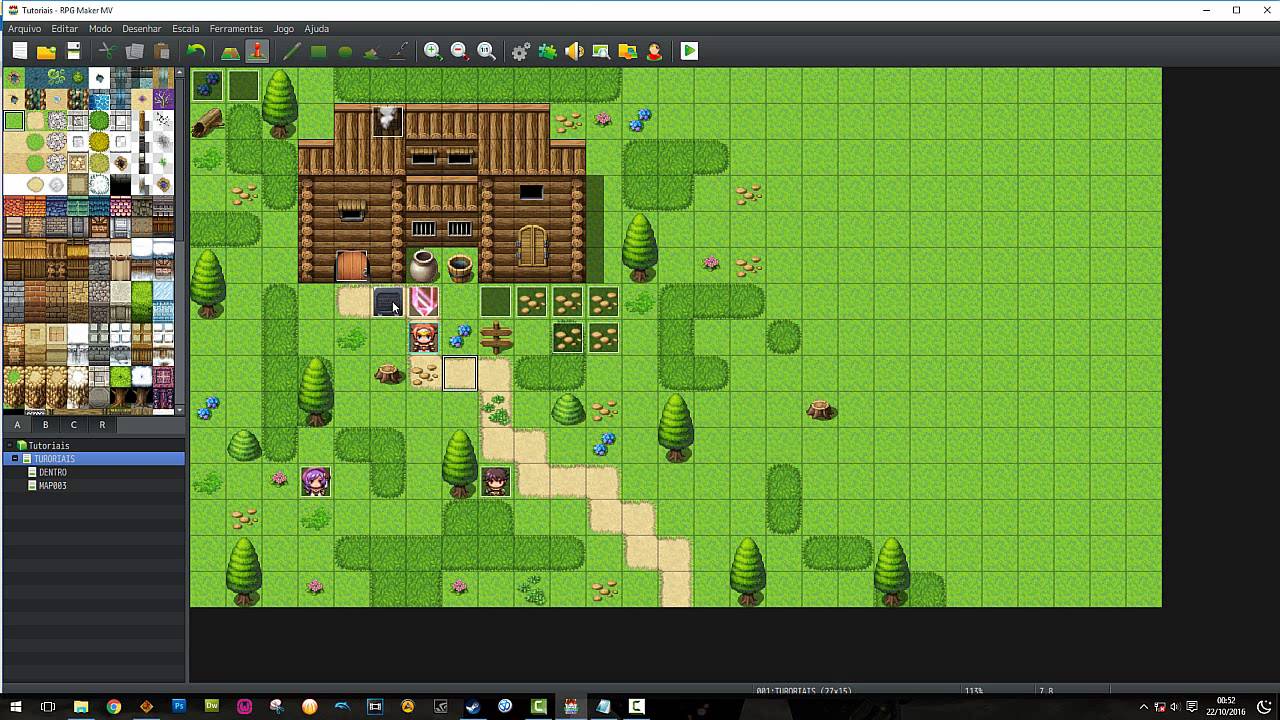Reset map zoom to actual size
The image size is (1280, 720).
(x=487, y=51)
